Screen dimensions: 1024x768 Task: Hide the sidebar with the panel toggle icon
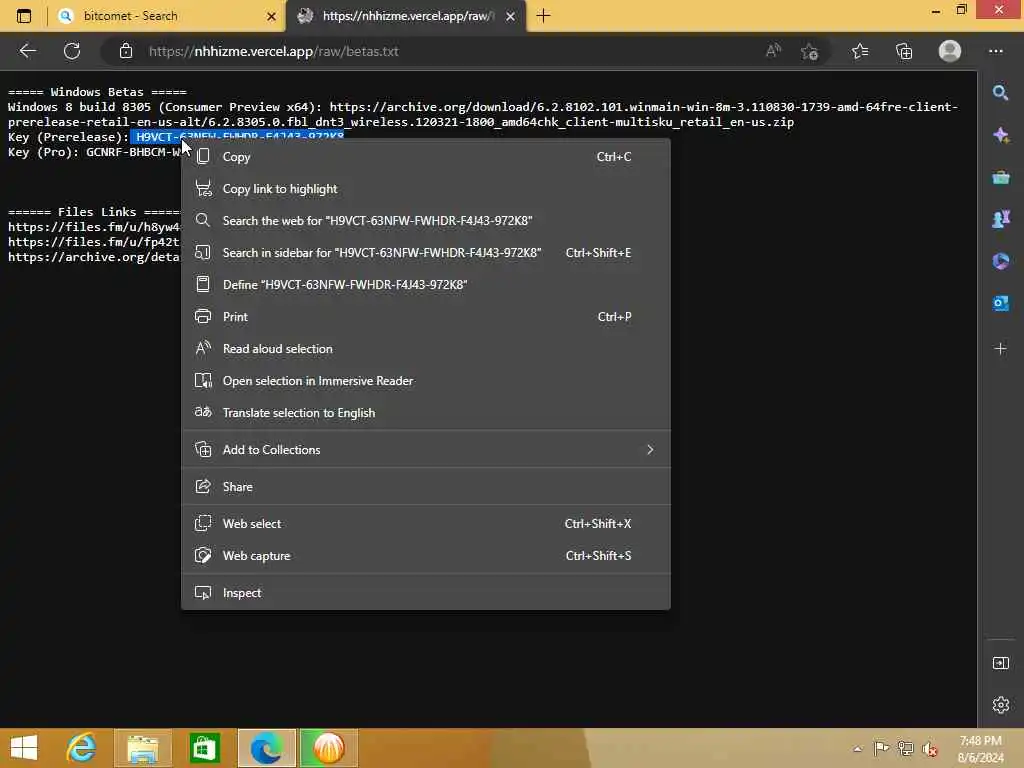tap(1000, 663)
